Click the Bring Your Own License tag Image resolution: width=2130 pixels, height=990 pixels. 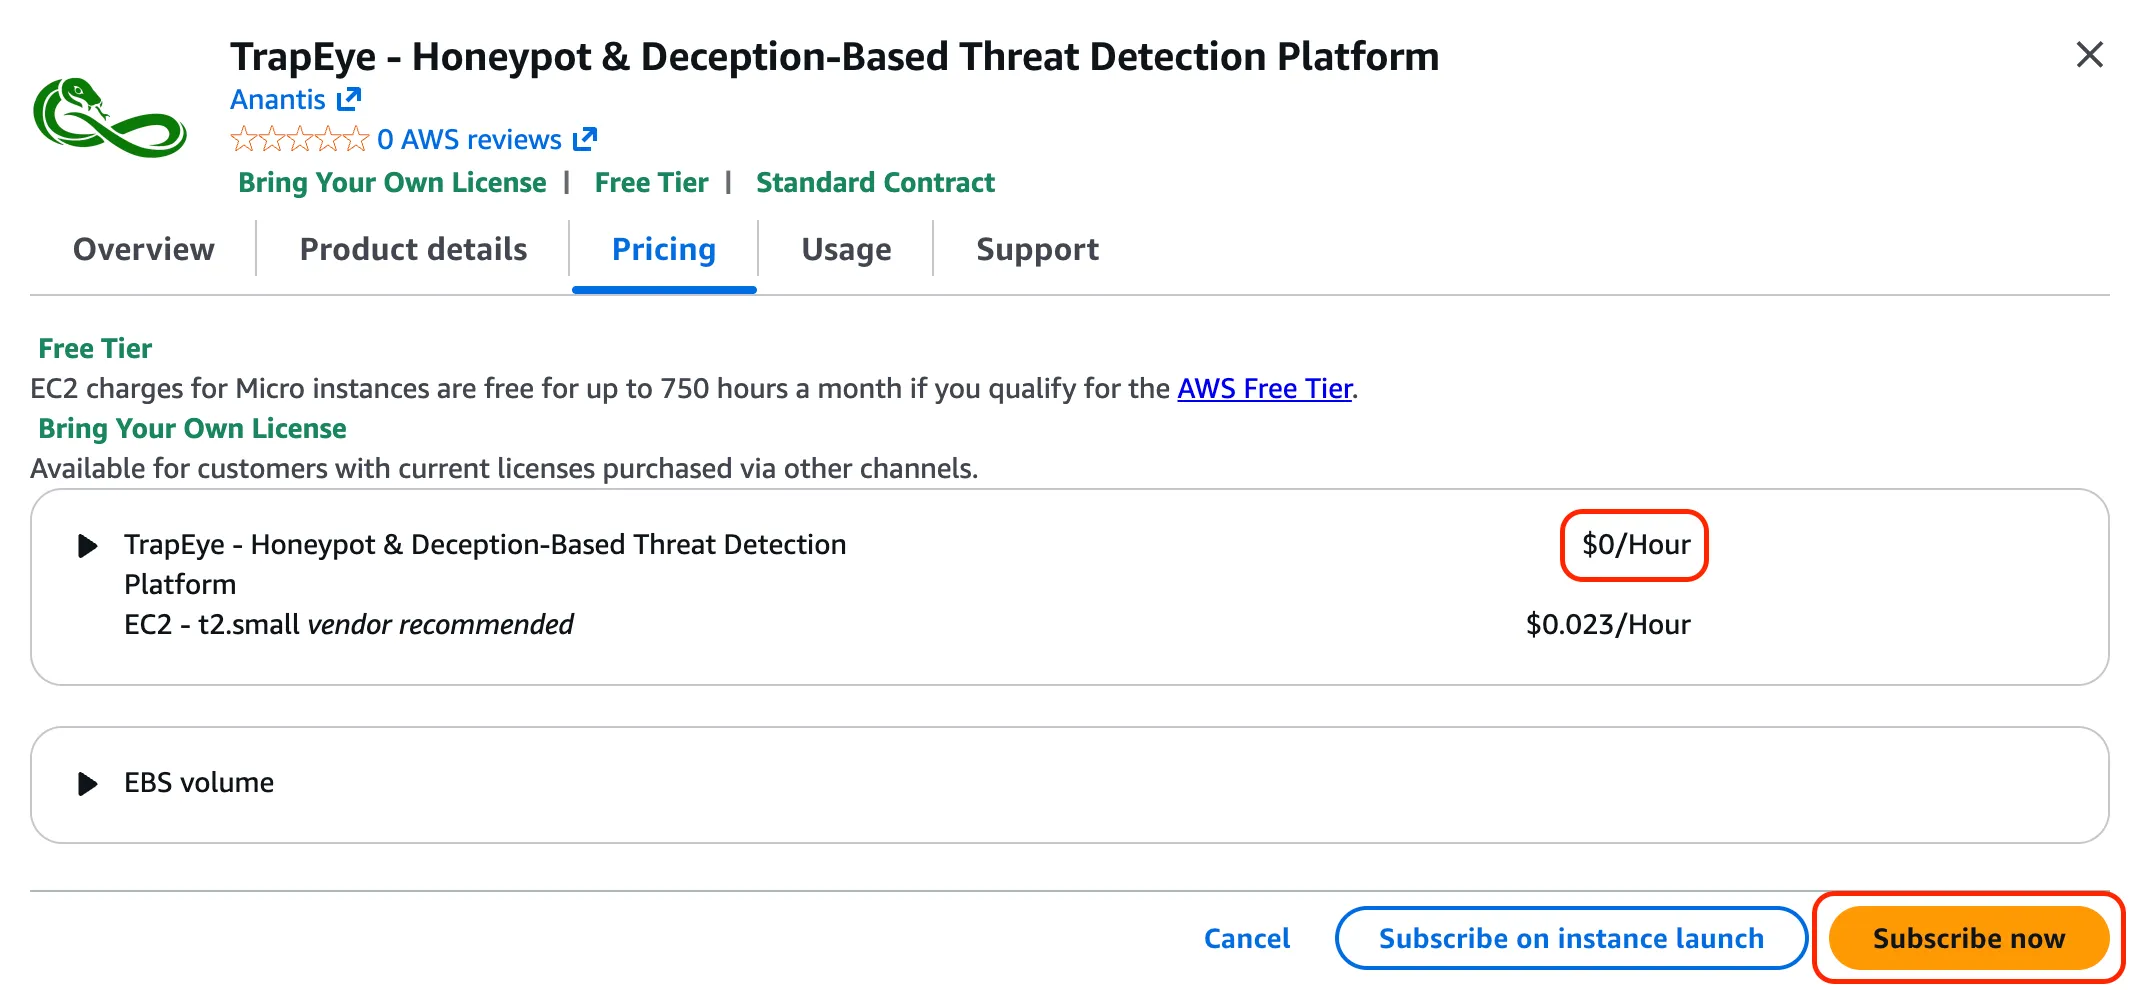coord(392,182)
